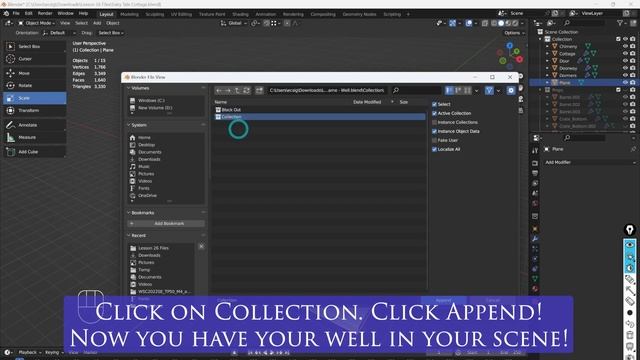This screenshot has height=360, width=640.
Task: Toggle the Instance Object Data checkbox
Action: coord(434,131)
